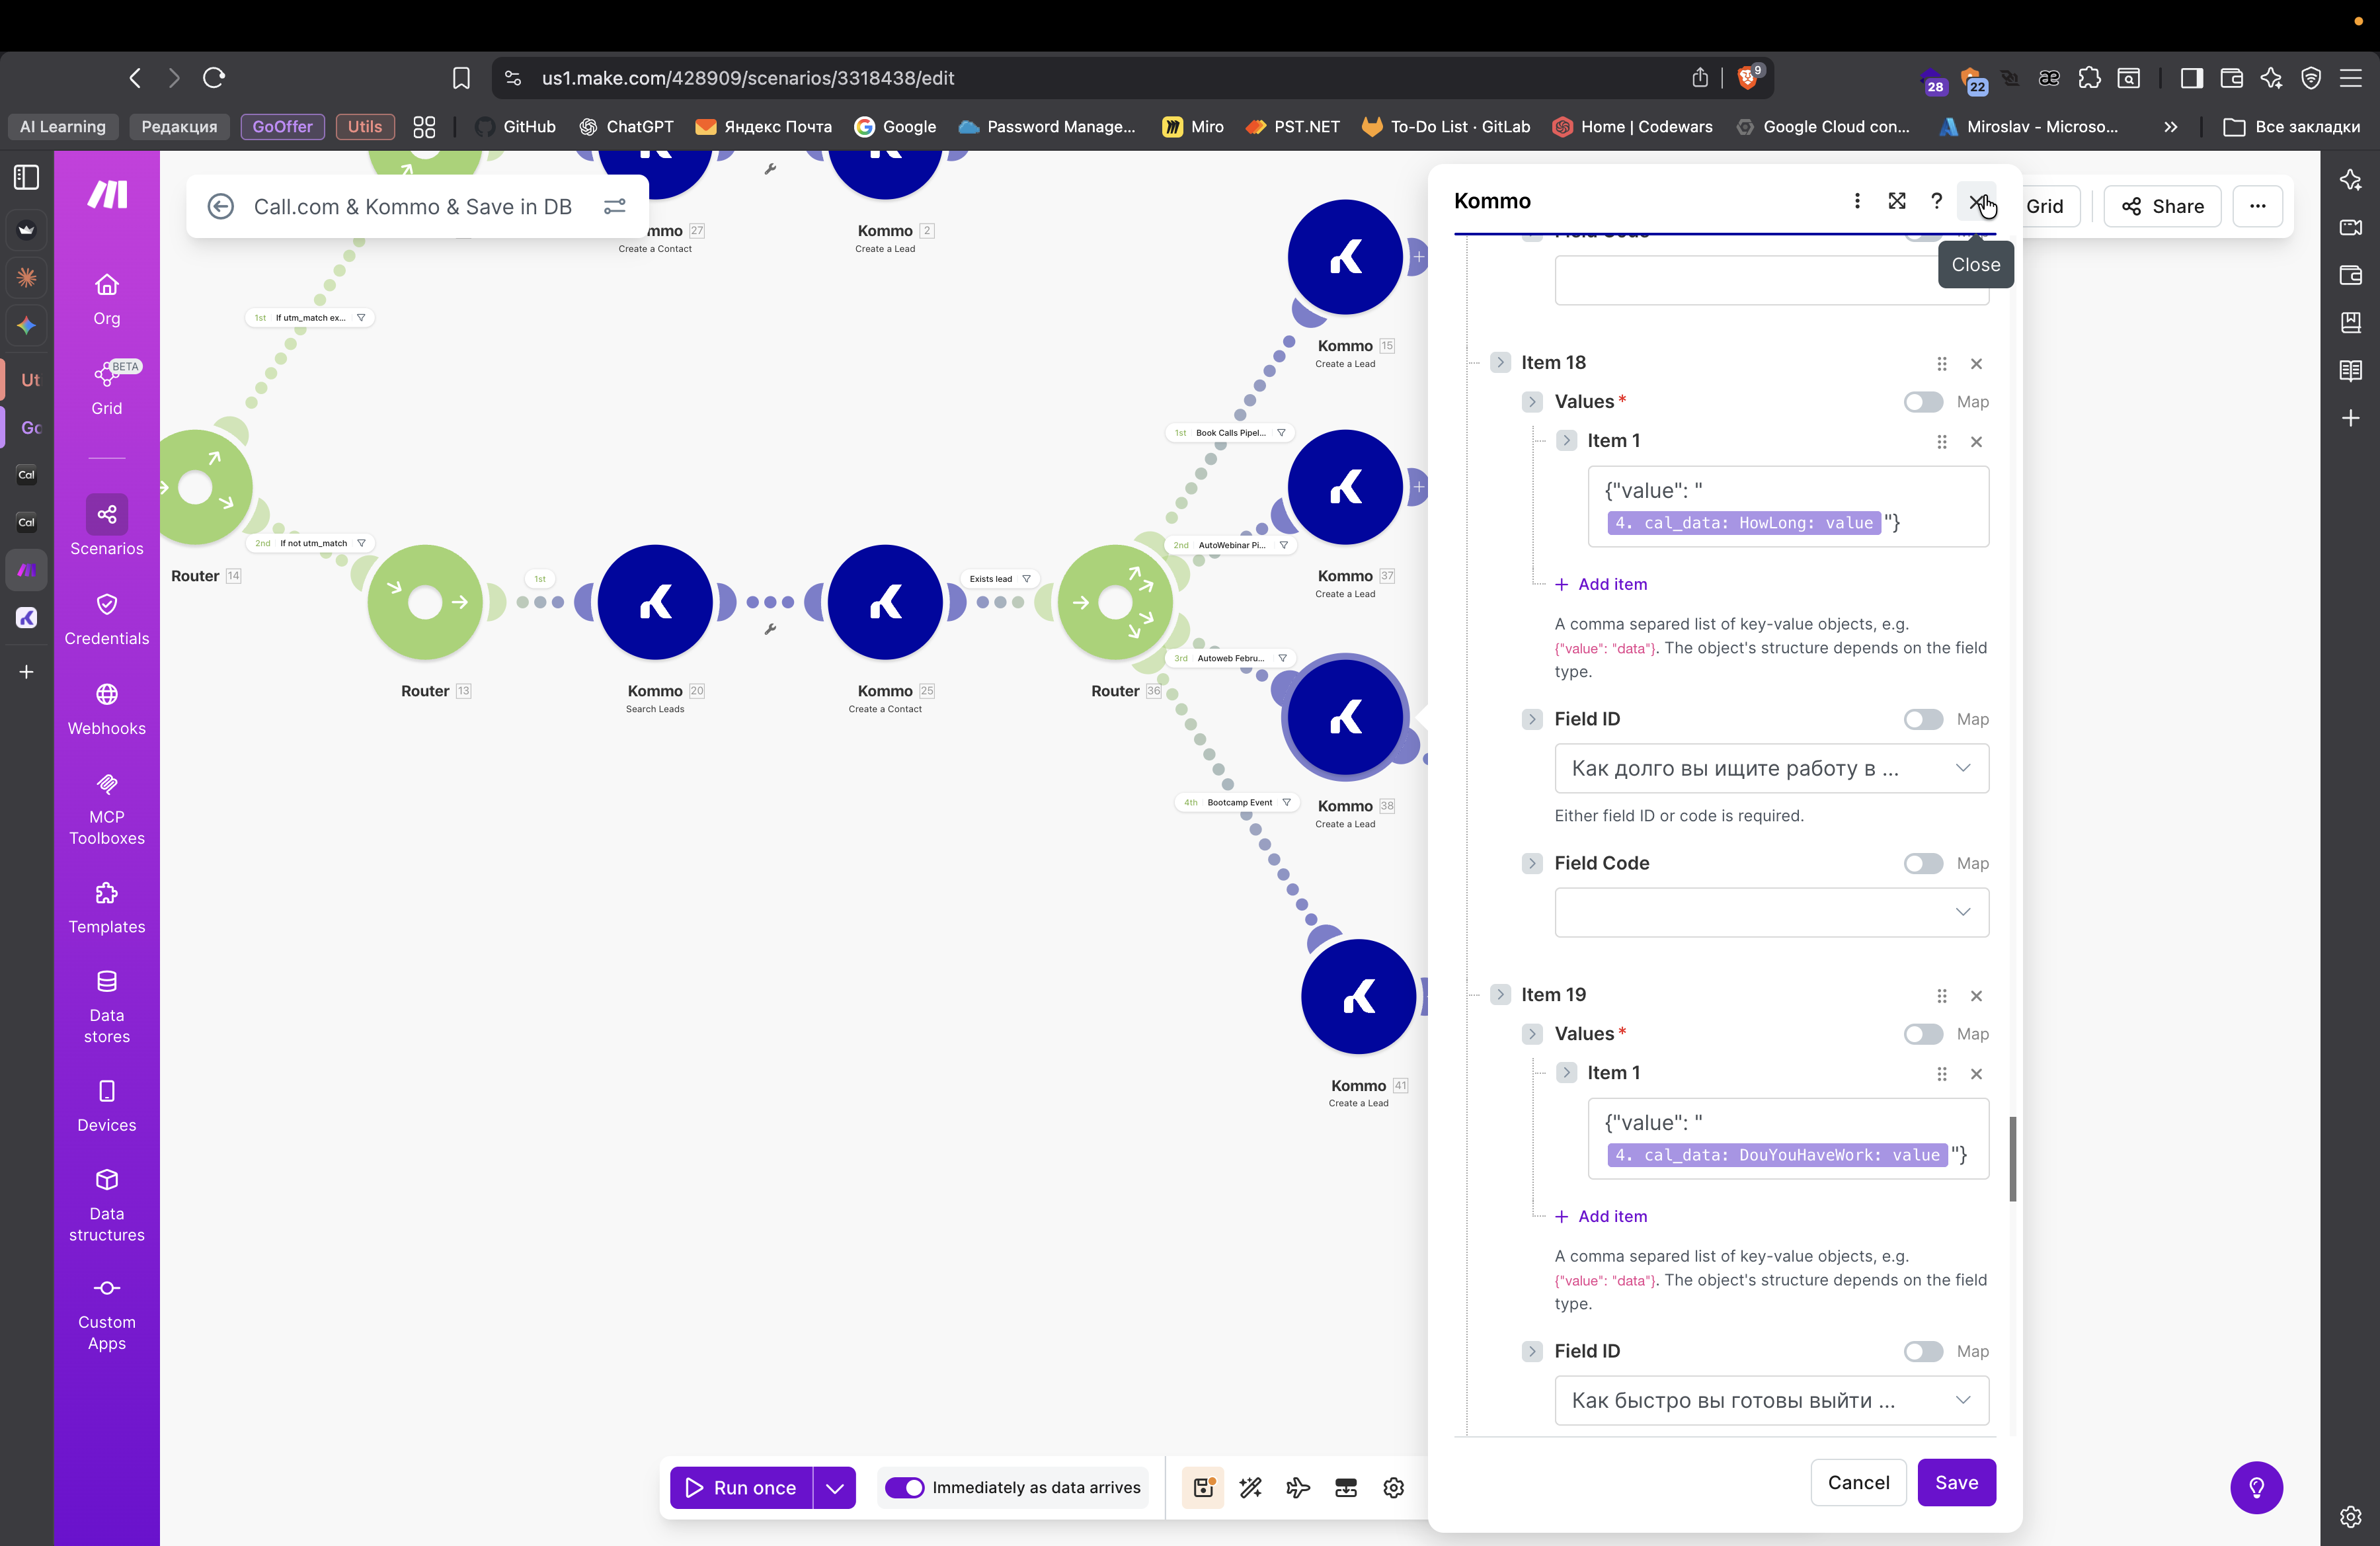Open the Как долго вы ищите dropdown
Screen dimensions: 2380x1546
1771,768
